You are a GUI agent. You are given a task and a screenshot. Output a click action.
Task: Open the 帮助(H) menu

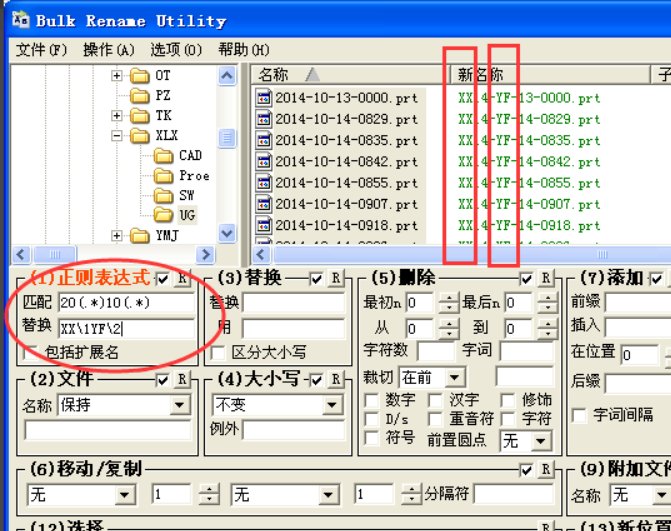[x=243, y=50]
